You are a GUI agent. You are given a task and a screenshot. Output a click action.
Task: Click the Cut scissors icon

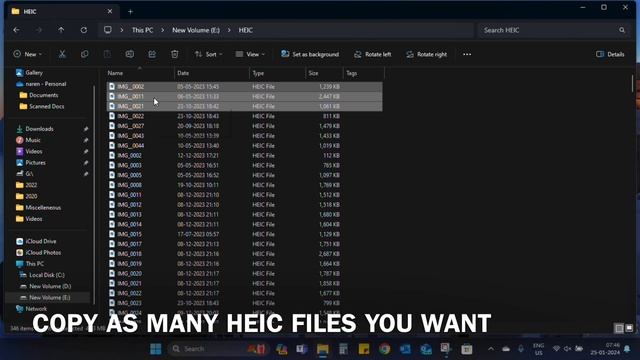(62, 54)
